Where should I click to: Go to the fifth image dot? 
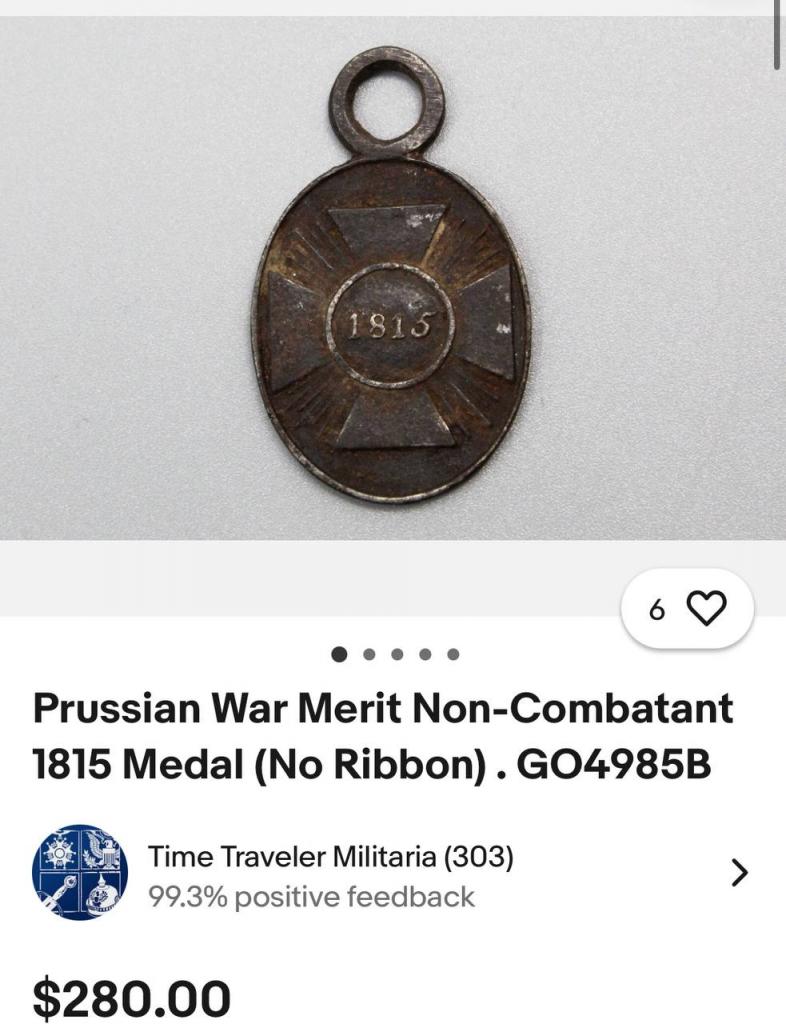[453, 654]
